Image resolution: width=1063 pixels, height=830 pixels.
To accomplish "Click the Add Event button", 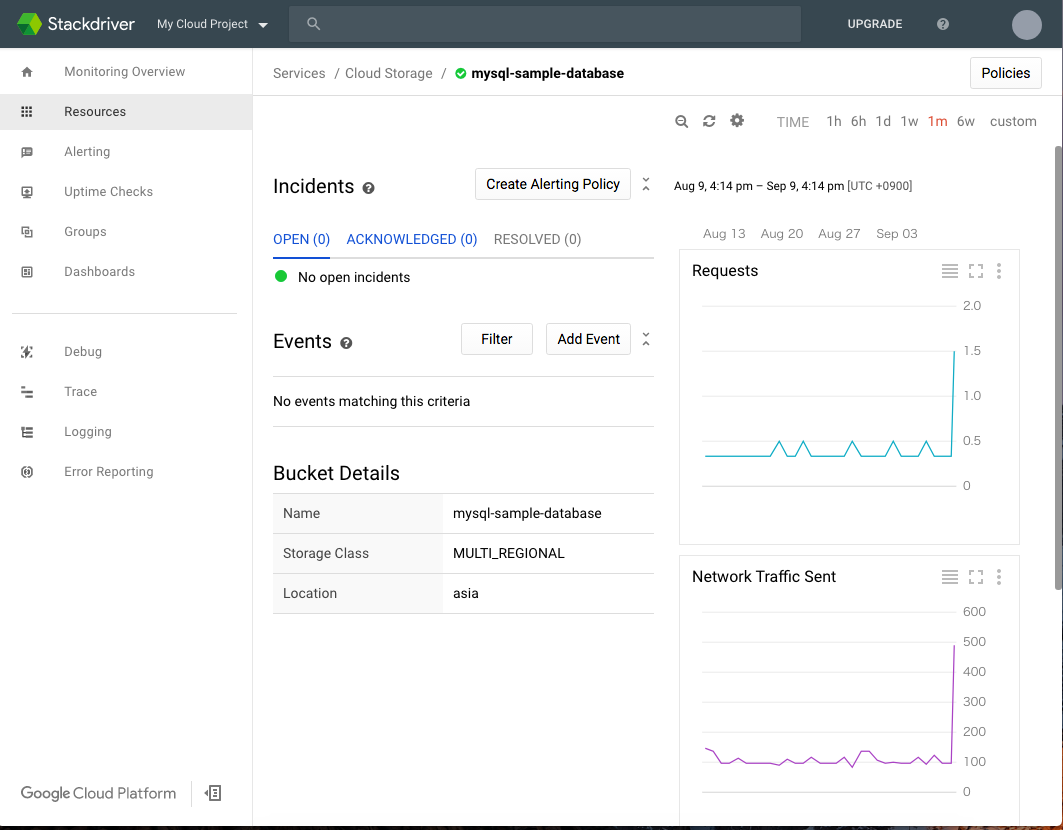I will click(x=588, y=339).
